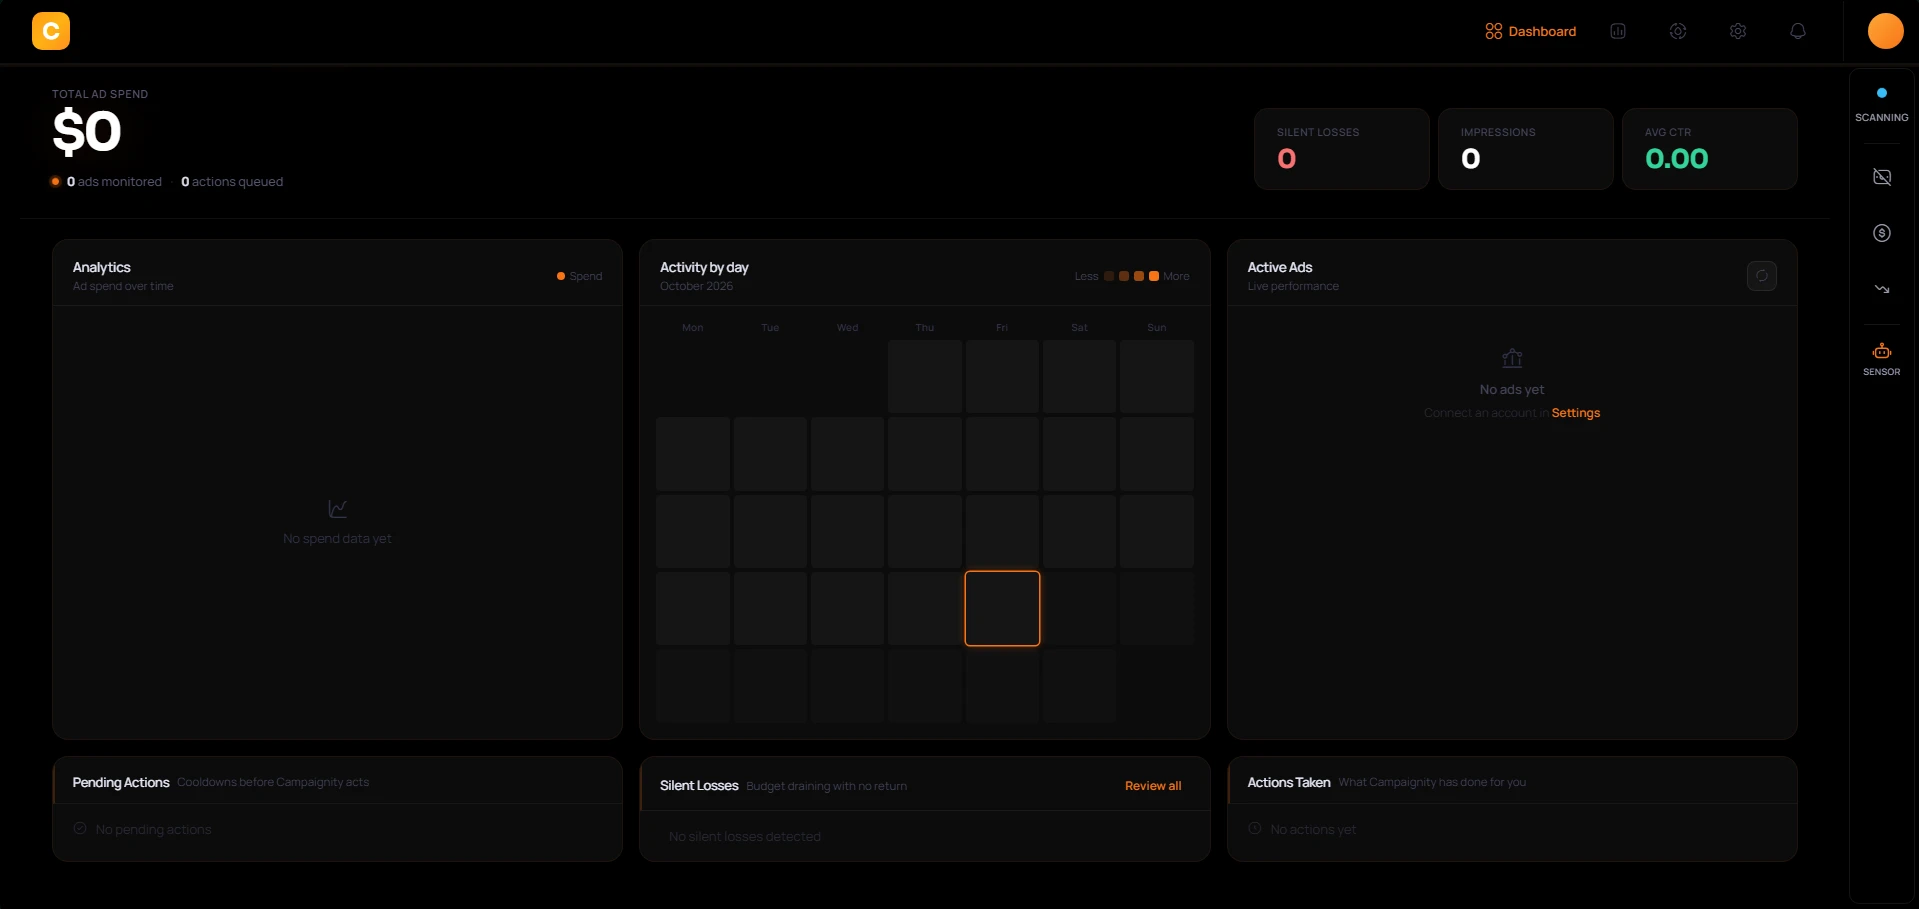Viewport: 1919px width, 909px height.
Task: Toggle the Spend legend in Analytics
Action: coord(580,276)
